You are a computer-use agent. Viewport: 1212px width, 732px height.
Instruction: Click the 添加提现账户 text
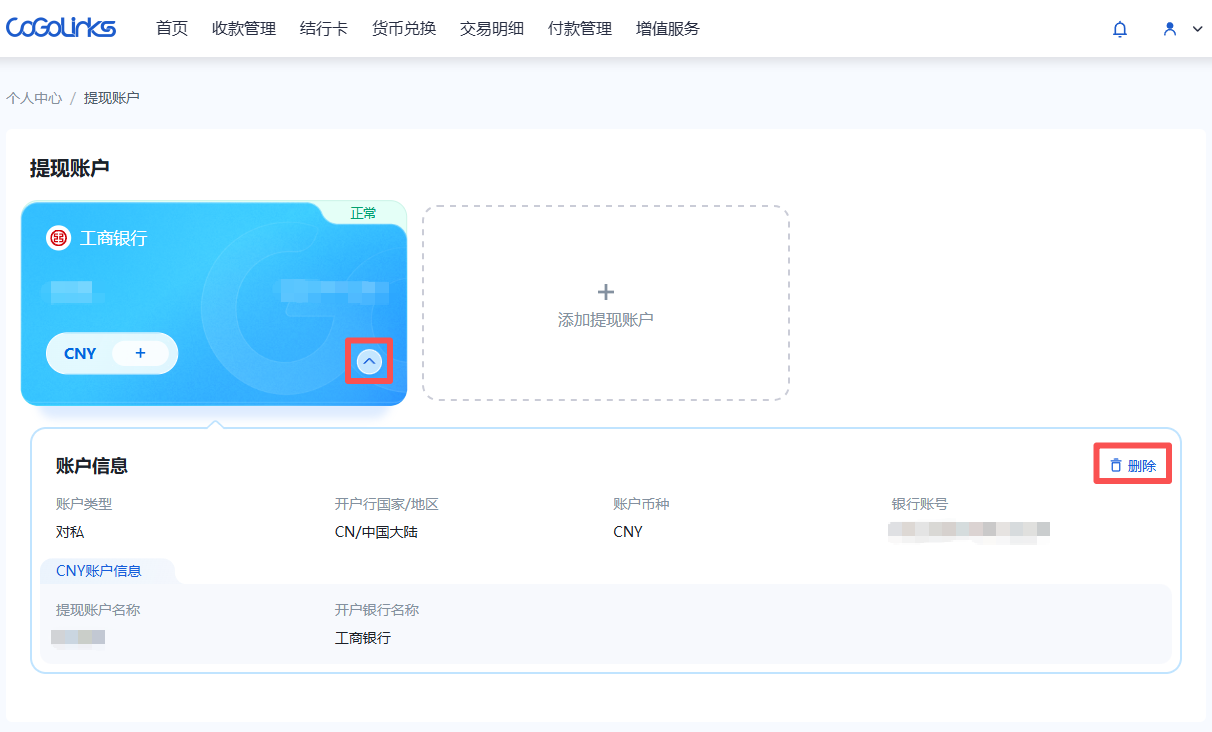605,320
